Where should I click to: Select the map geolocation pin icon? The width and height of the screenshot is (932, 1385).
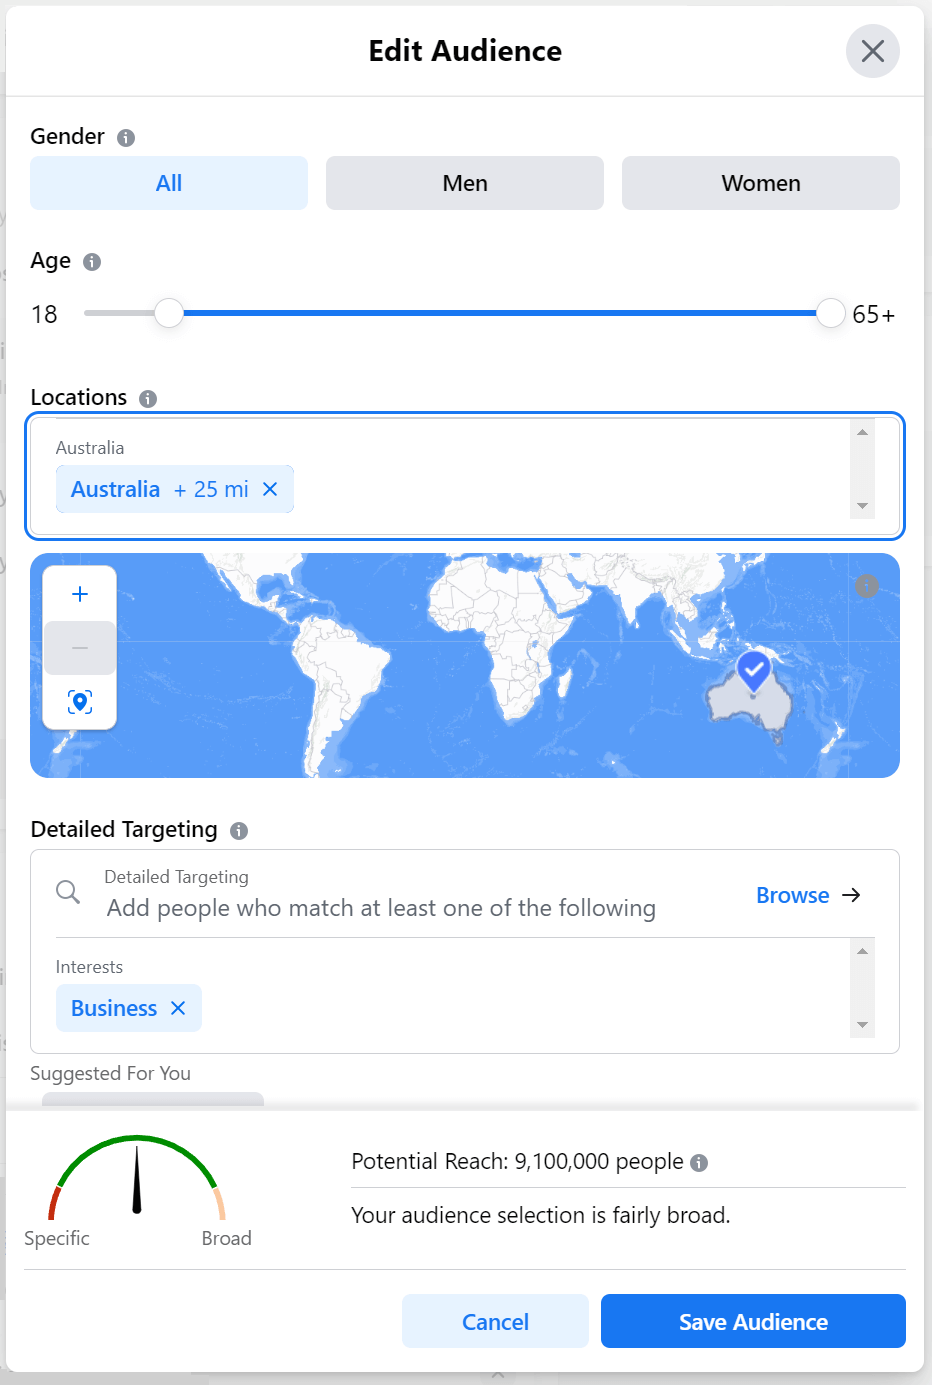(x=79, y=702)
